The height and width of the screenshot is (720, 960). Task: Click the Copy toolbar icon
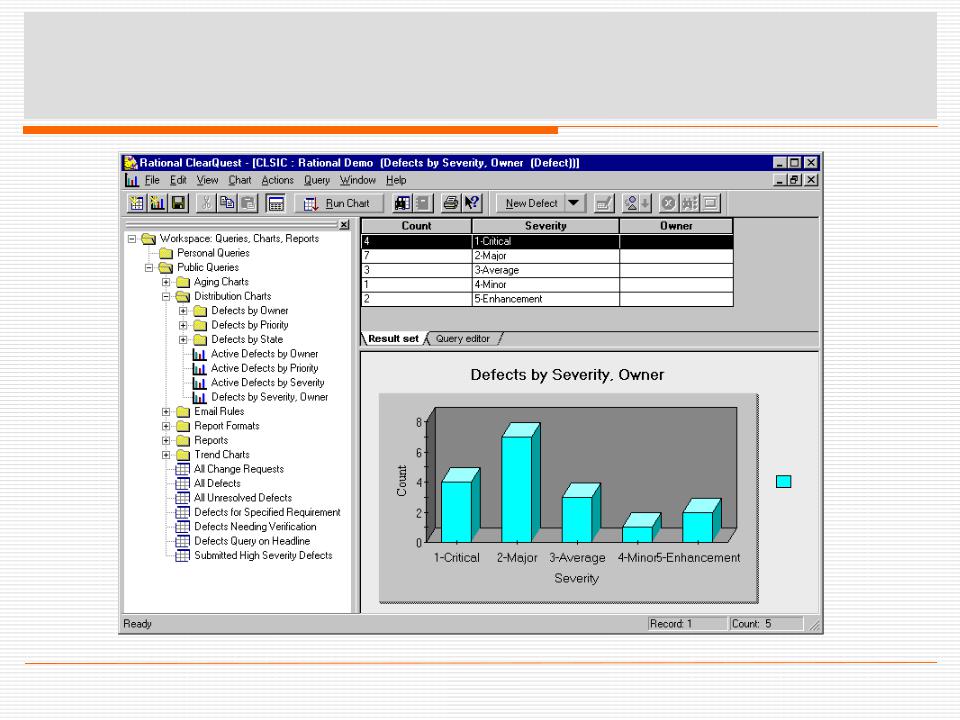[x=227, y=203]
